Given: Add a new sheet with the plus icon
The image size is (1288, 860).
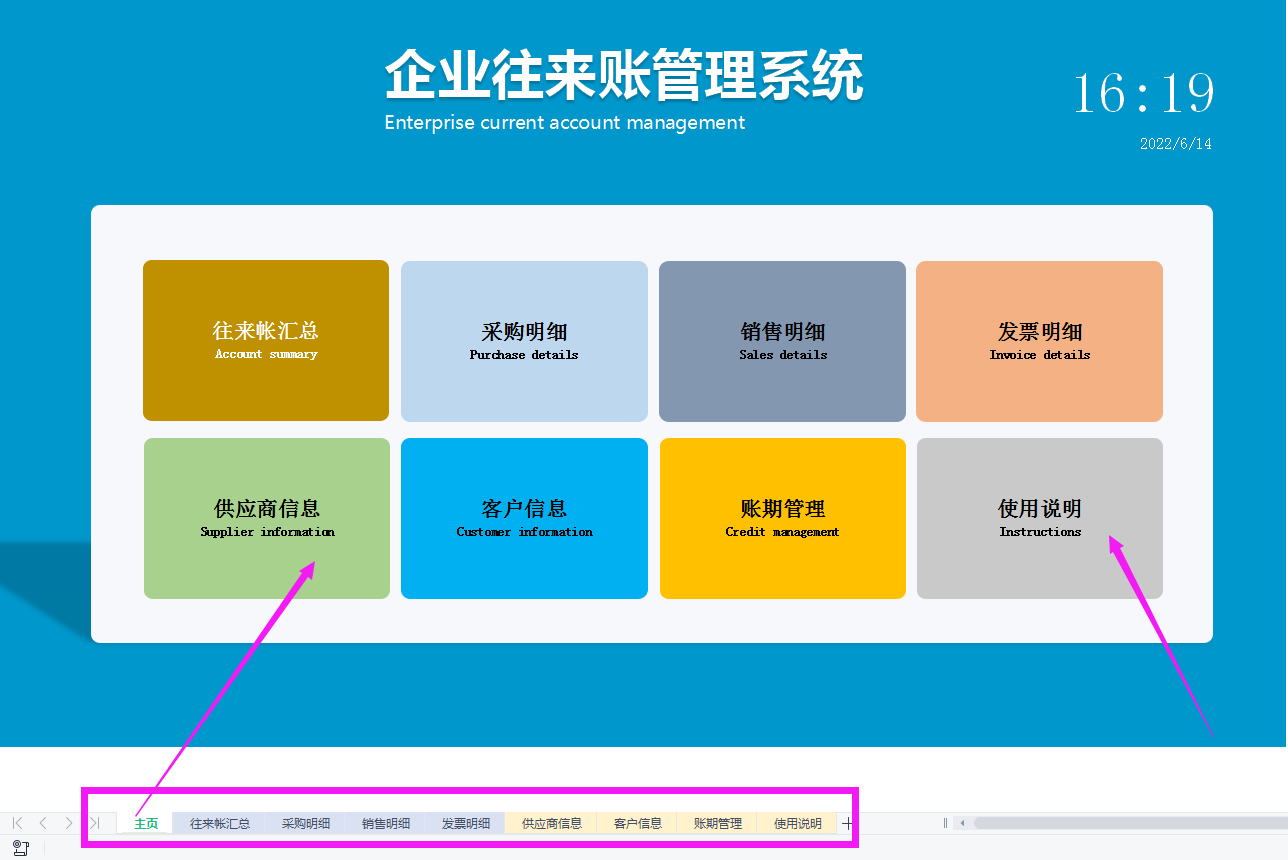Looking at the screenshot, I should (847, 823).
